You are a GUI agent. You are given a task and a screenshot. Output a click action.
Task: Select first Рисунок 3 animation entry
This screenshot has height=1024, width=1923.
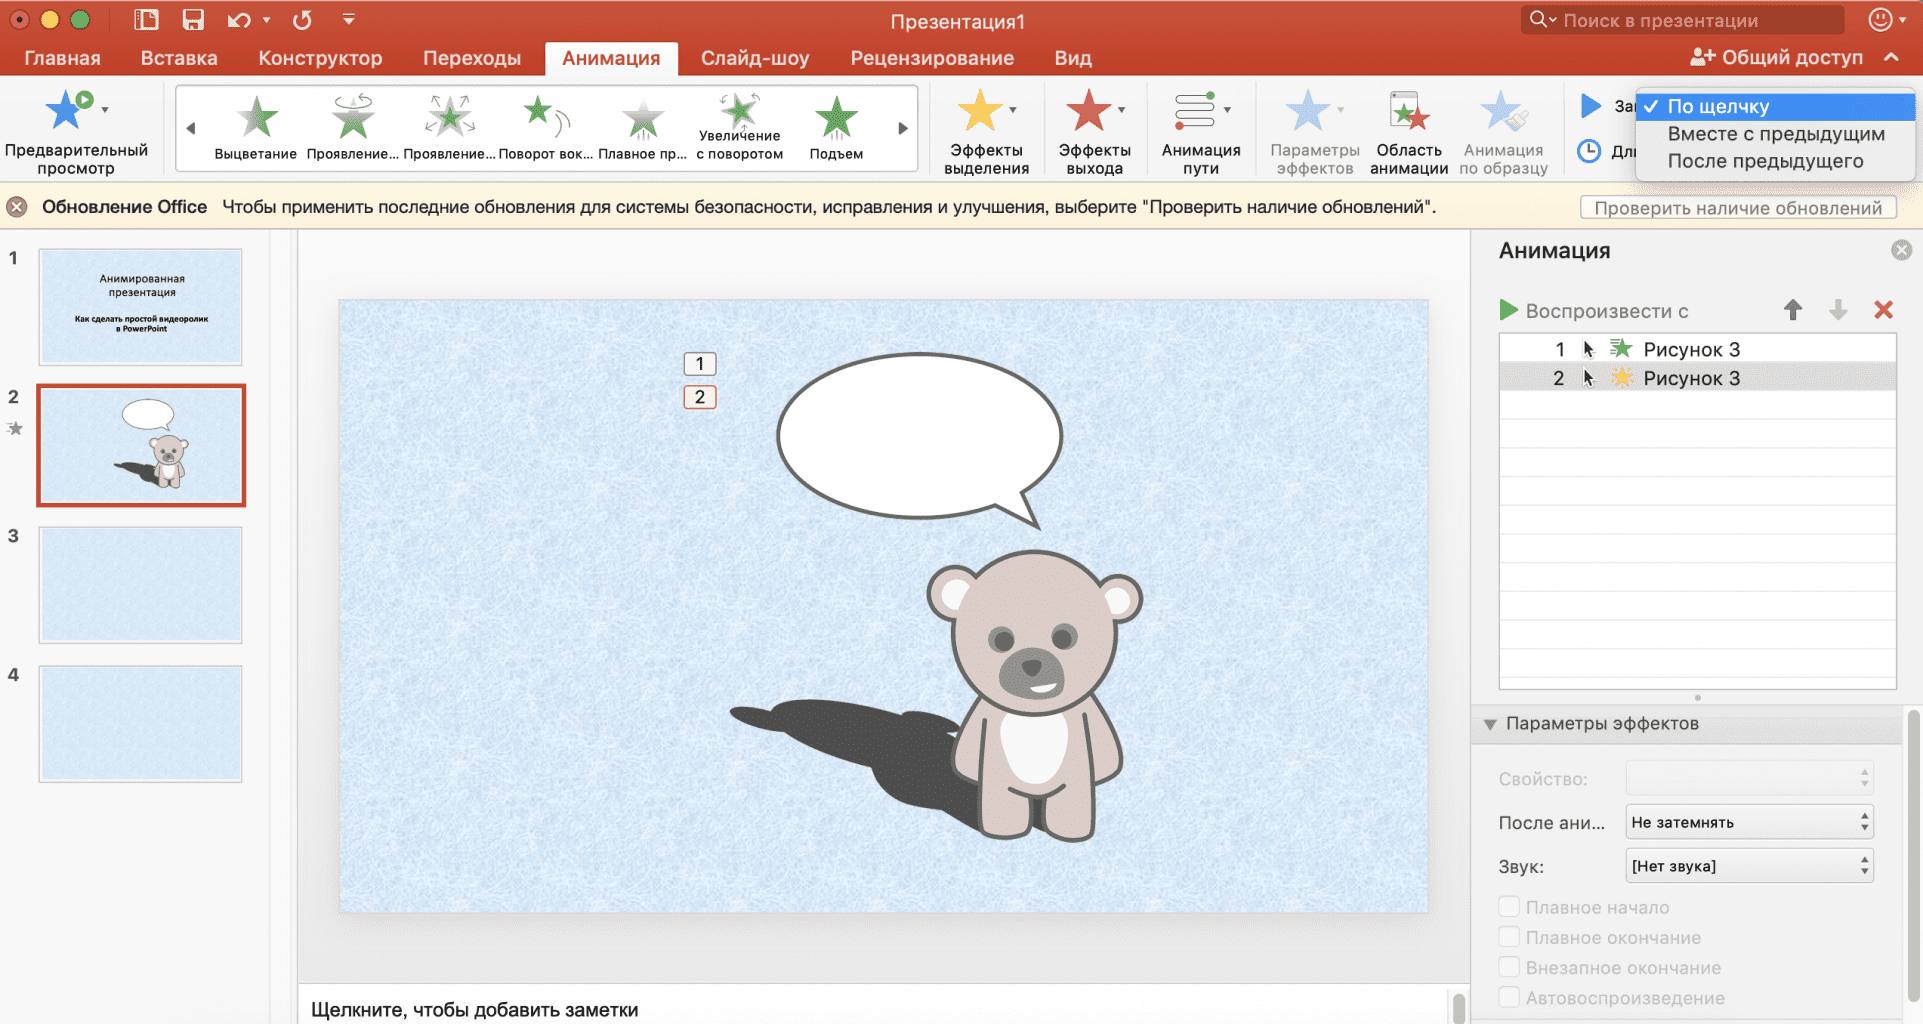tap(1697, 349)
